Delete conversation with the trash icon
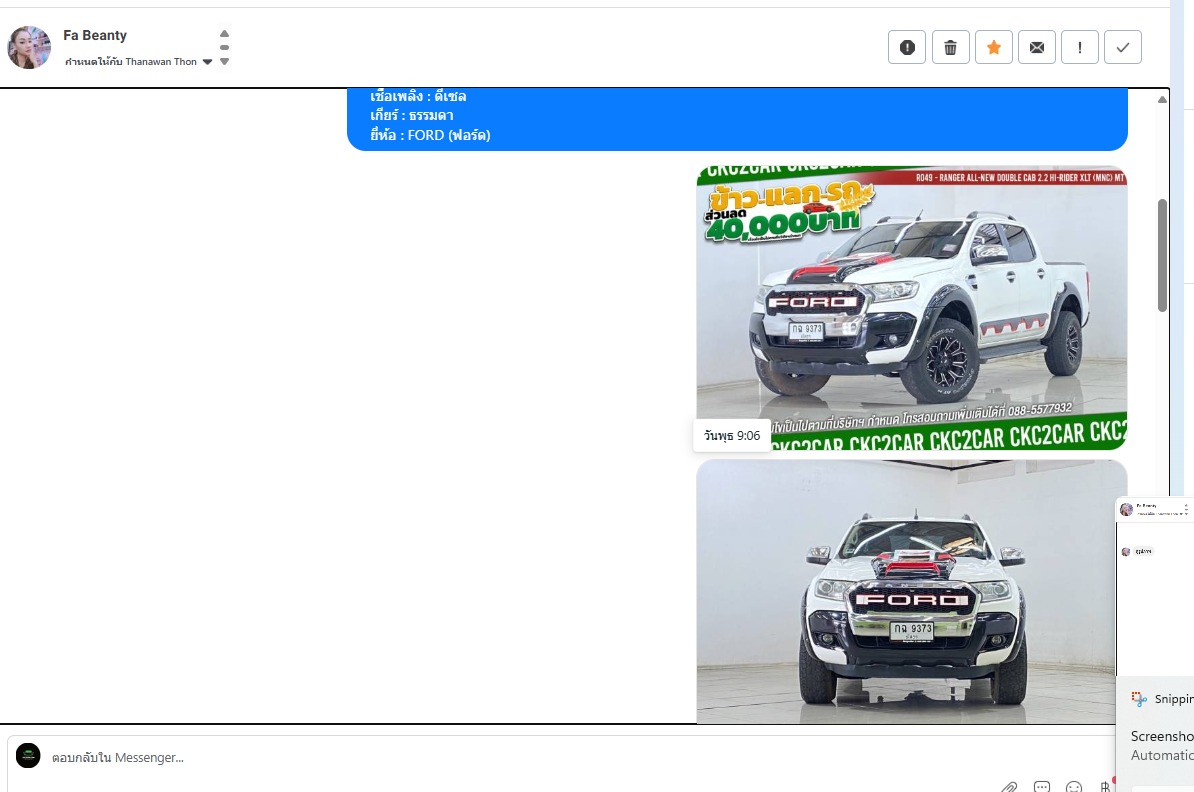Screen dimensions: 1194x792 click(x=950, y=47)
